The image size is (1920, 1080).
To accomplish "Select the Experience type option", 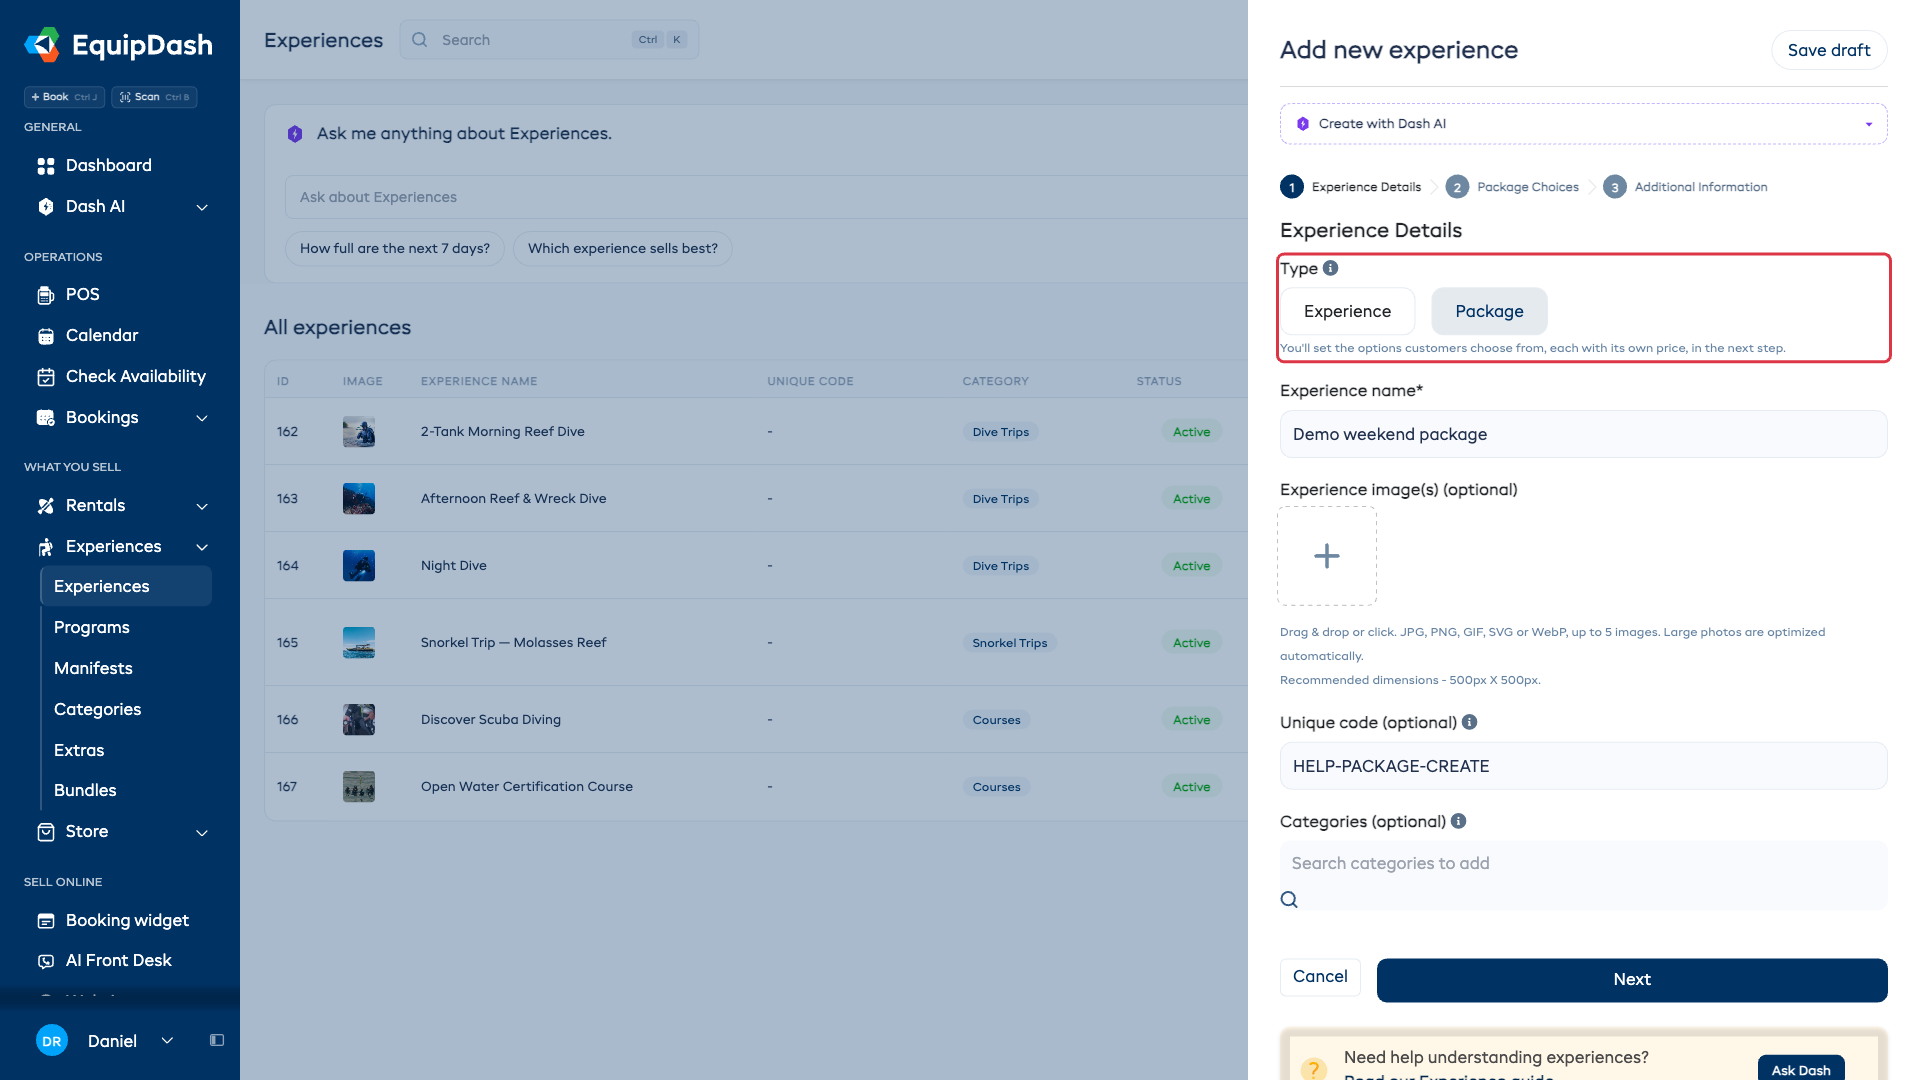I will (1347, 311).
